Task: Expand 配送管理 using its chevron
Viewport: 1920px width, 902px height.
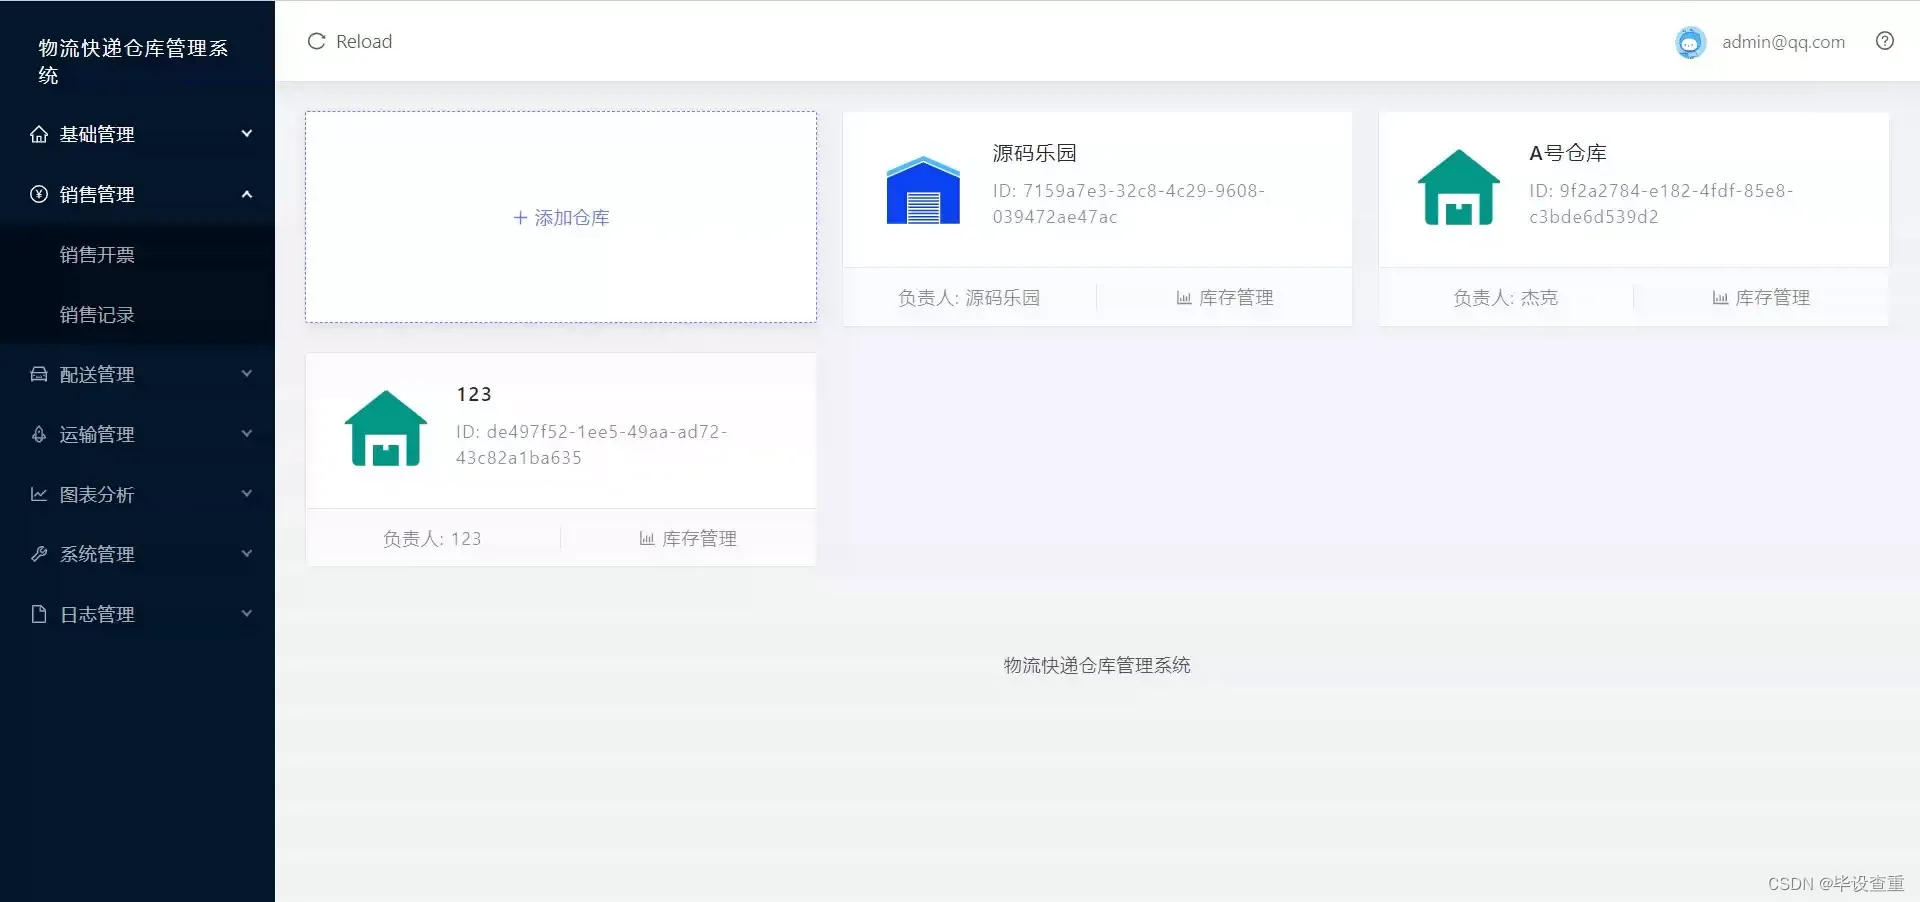Action: [247, 374]
